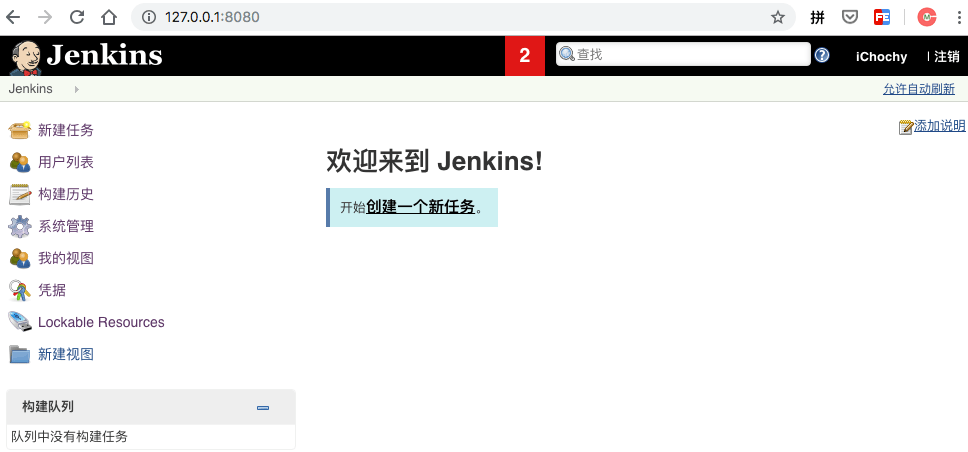Open the search help question mark icon

click(x=822, y=55)
